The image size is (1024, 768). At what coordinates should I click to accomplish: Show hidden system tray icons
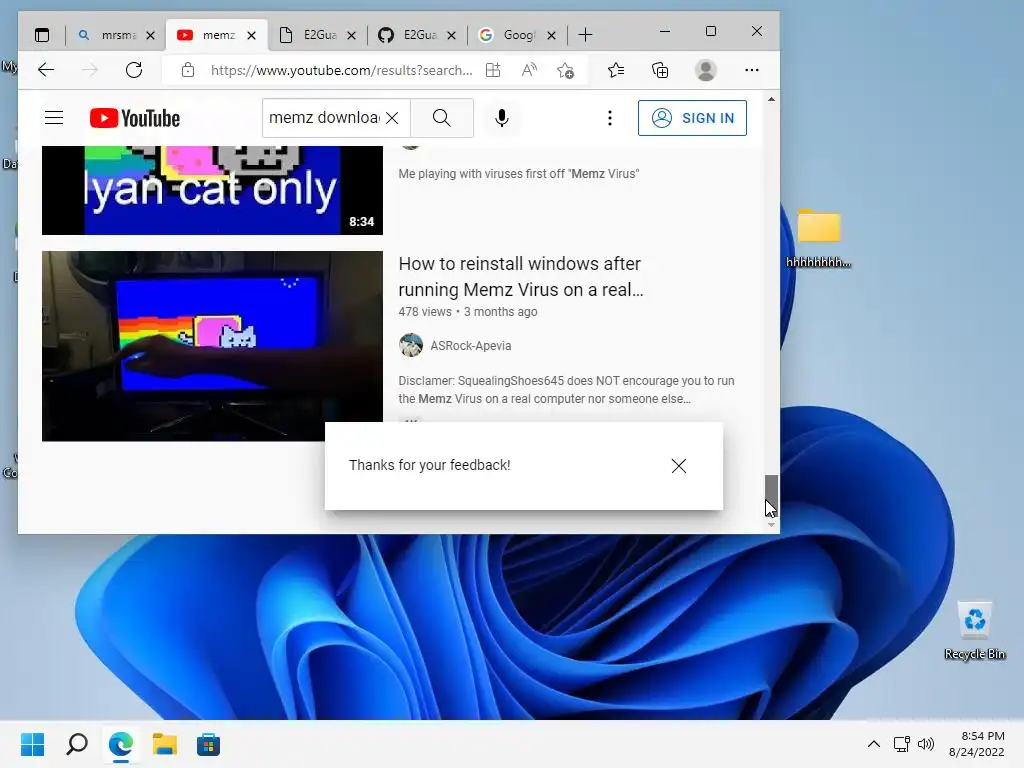(x=874, y=744)
